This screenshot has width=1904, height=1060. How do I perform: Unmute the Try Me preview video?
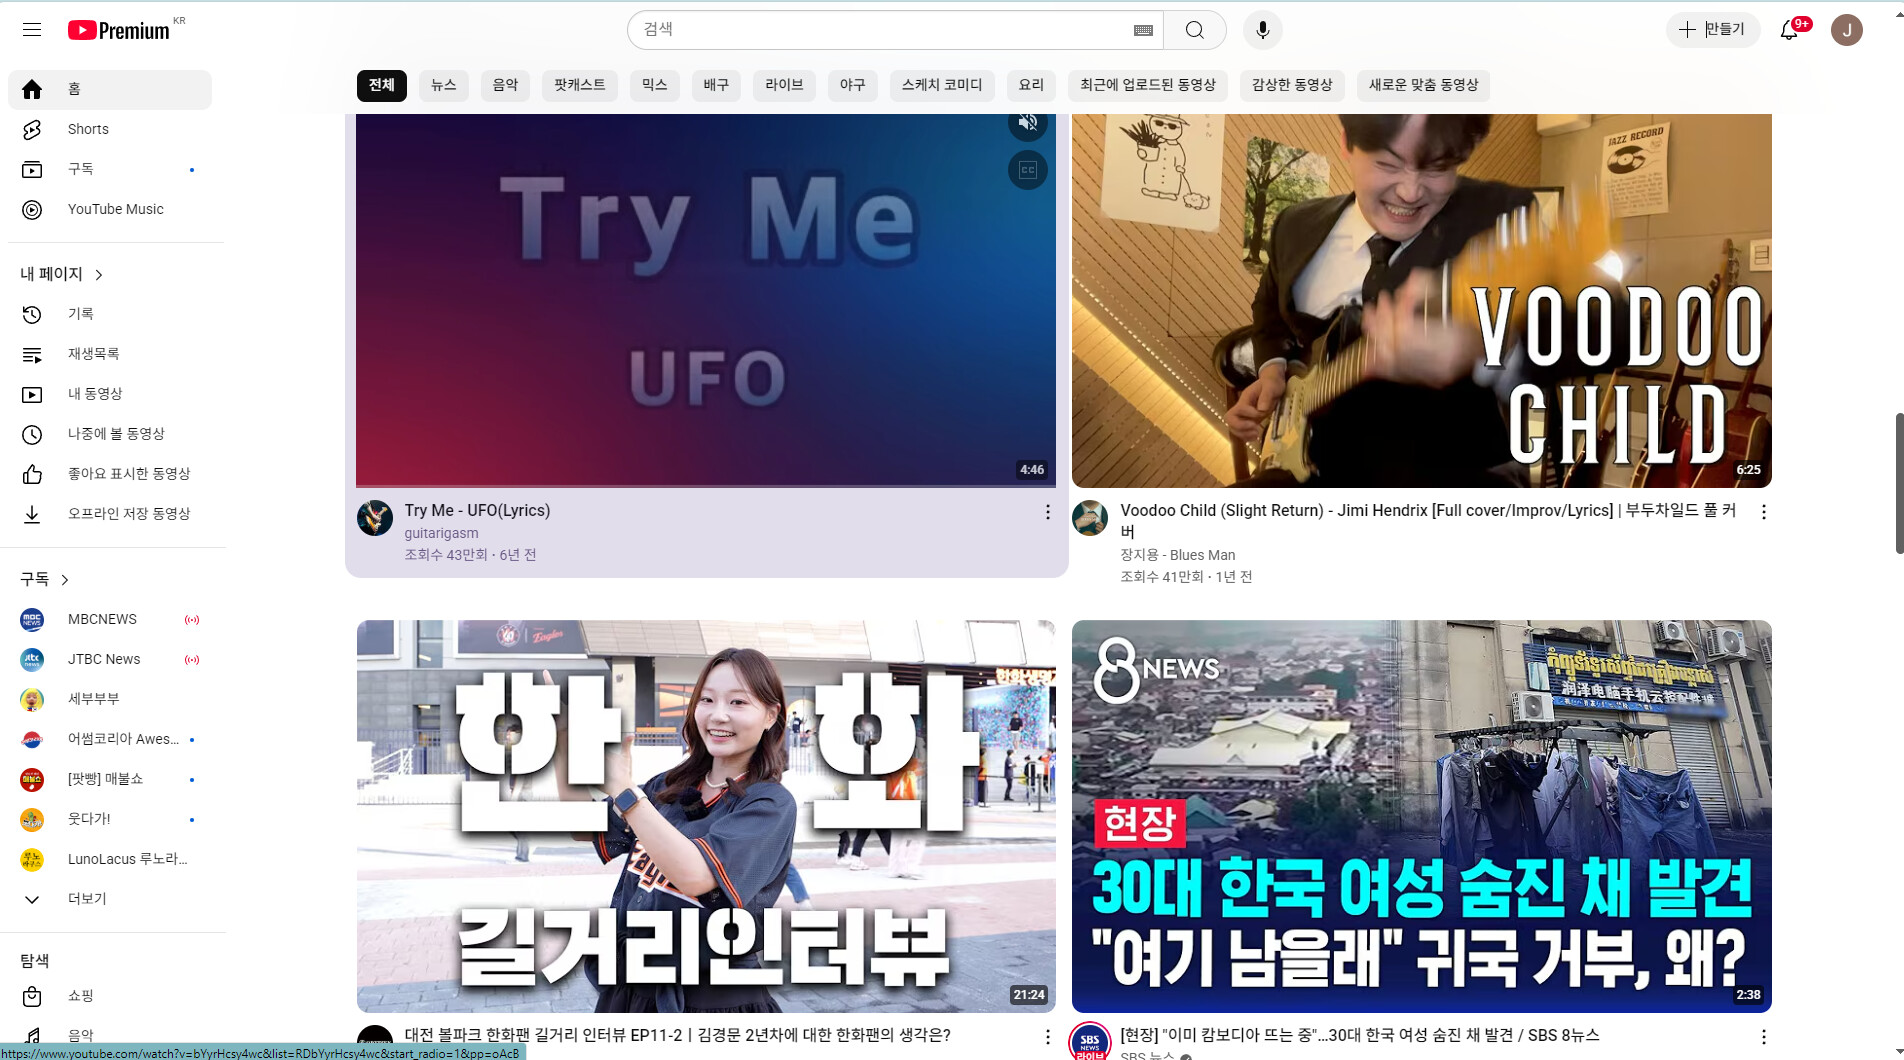1027,124
